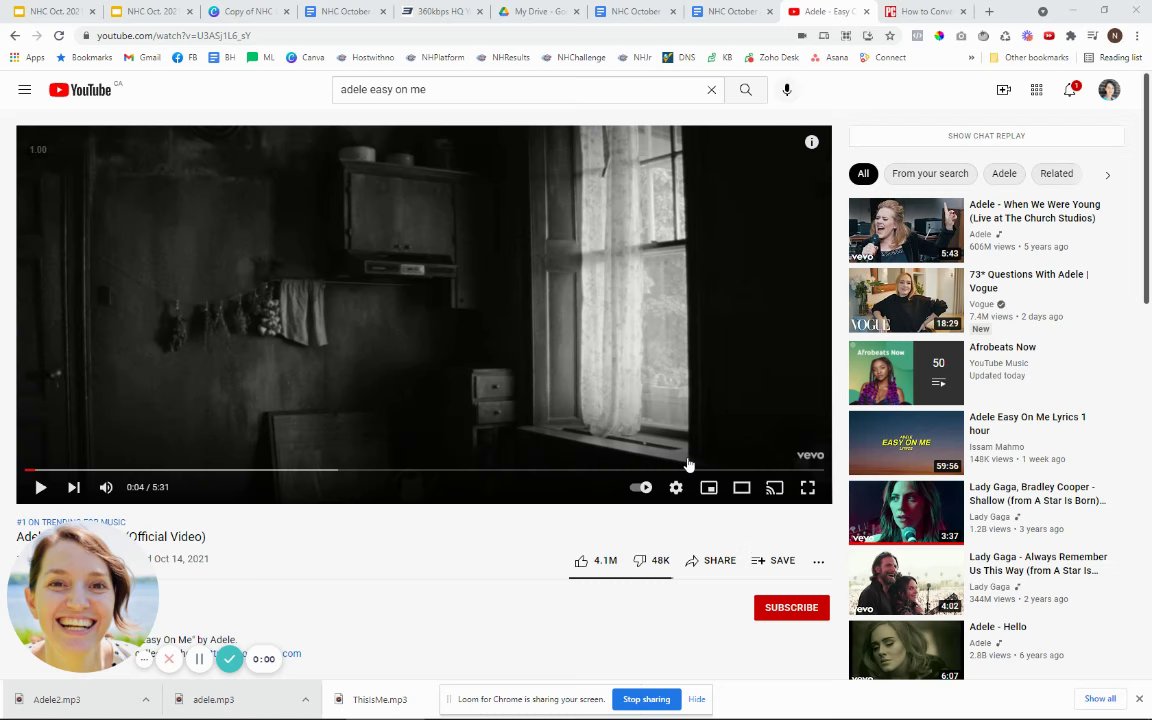Open When We Were Young thumbnail
The width and height of the screenshot is (1152, 720).
click(906, 230)
